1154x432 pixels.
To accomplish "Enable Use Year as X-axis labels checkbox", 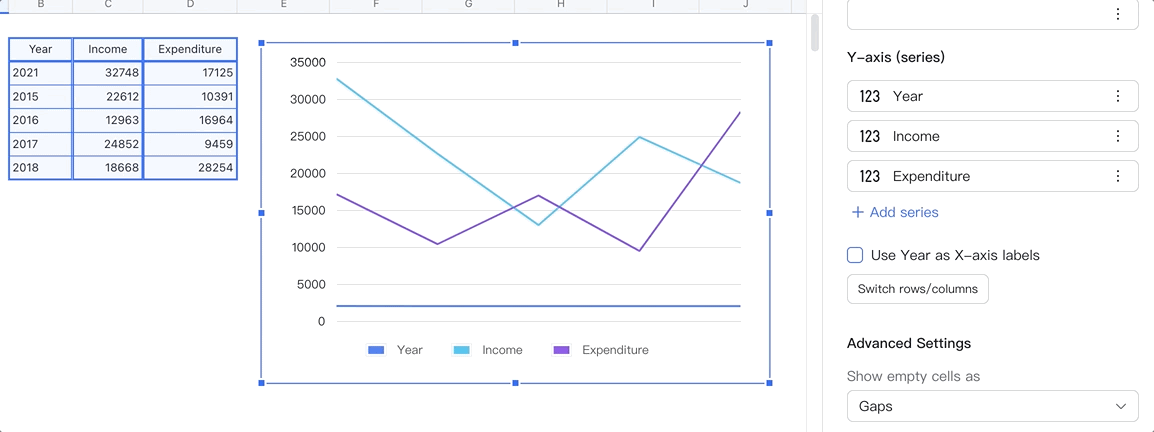I will [855, 255].
